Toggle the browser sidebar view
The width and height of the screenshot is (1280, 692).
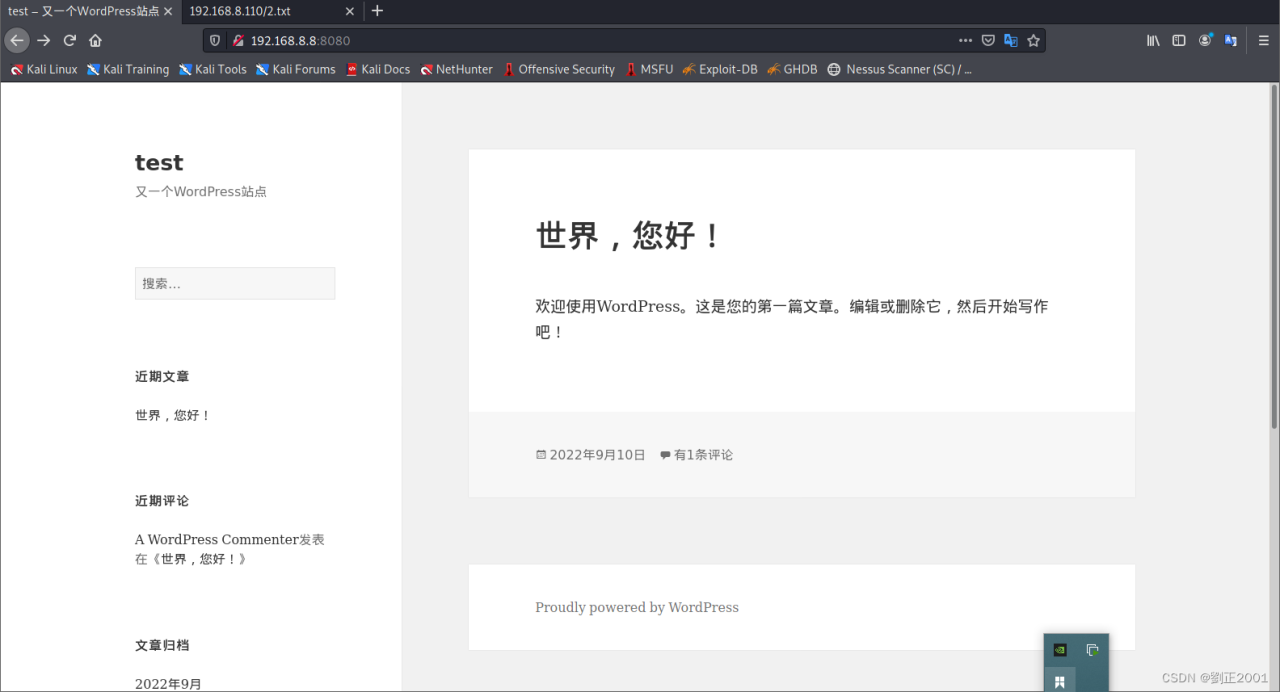[x=1179, y=41]
